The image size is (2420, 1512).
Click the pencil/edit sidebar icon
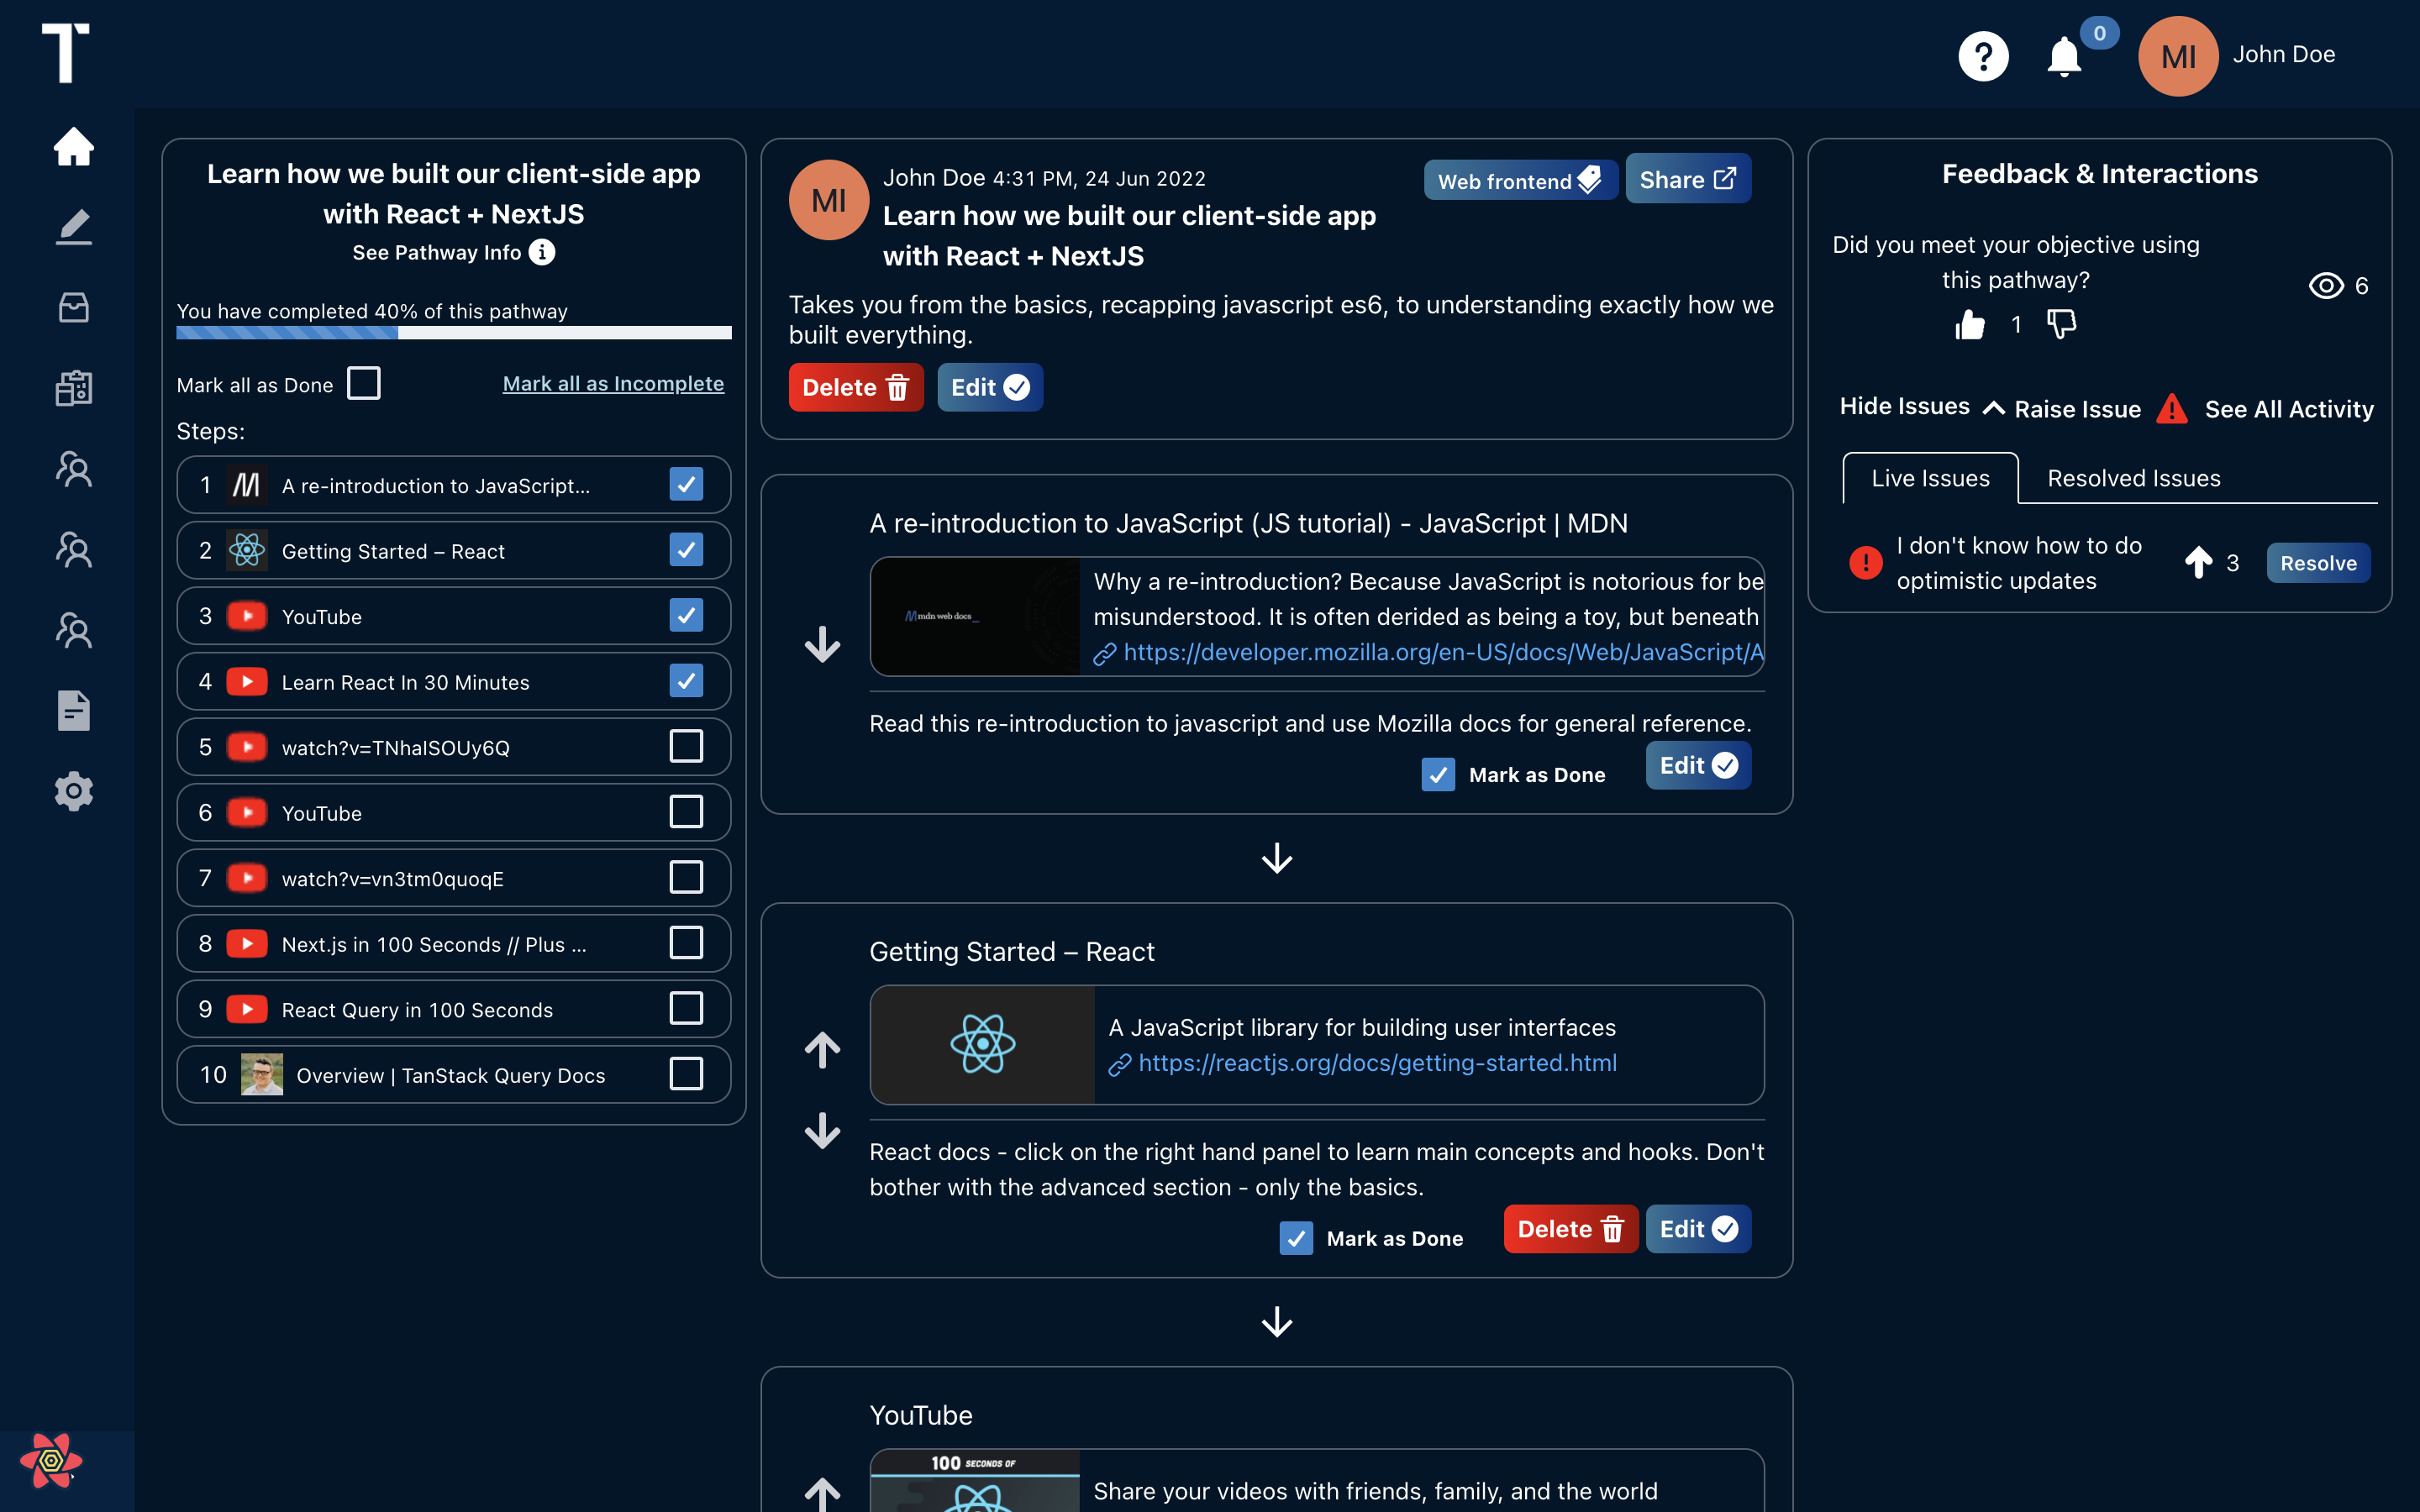[x=71, y=227]
